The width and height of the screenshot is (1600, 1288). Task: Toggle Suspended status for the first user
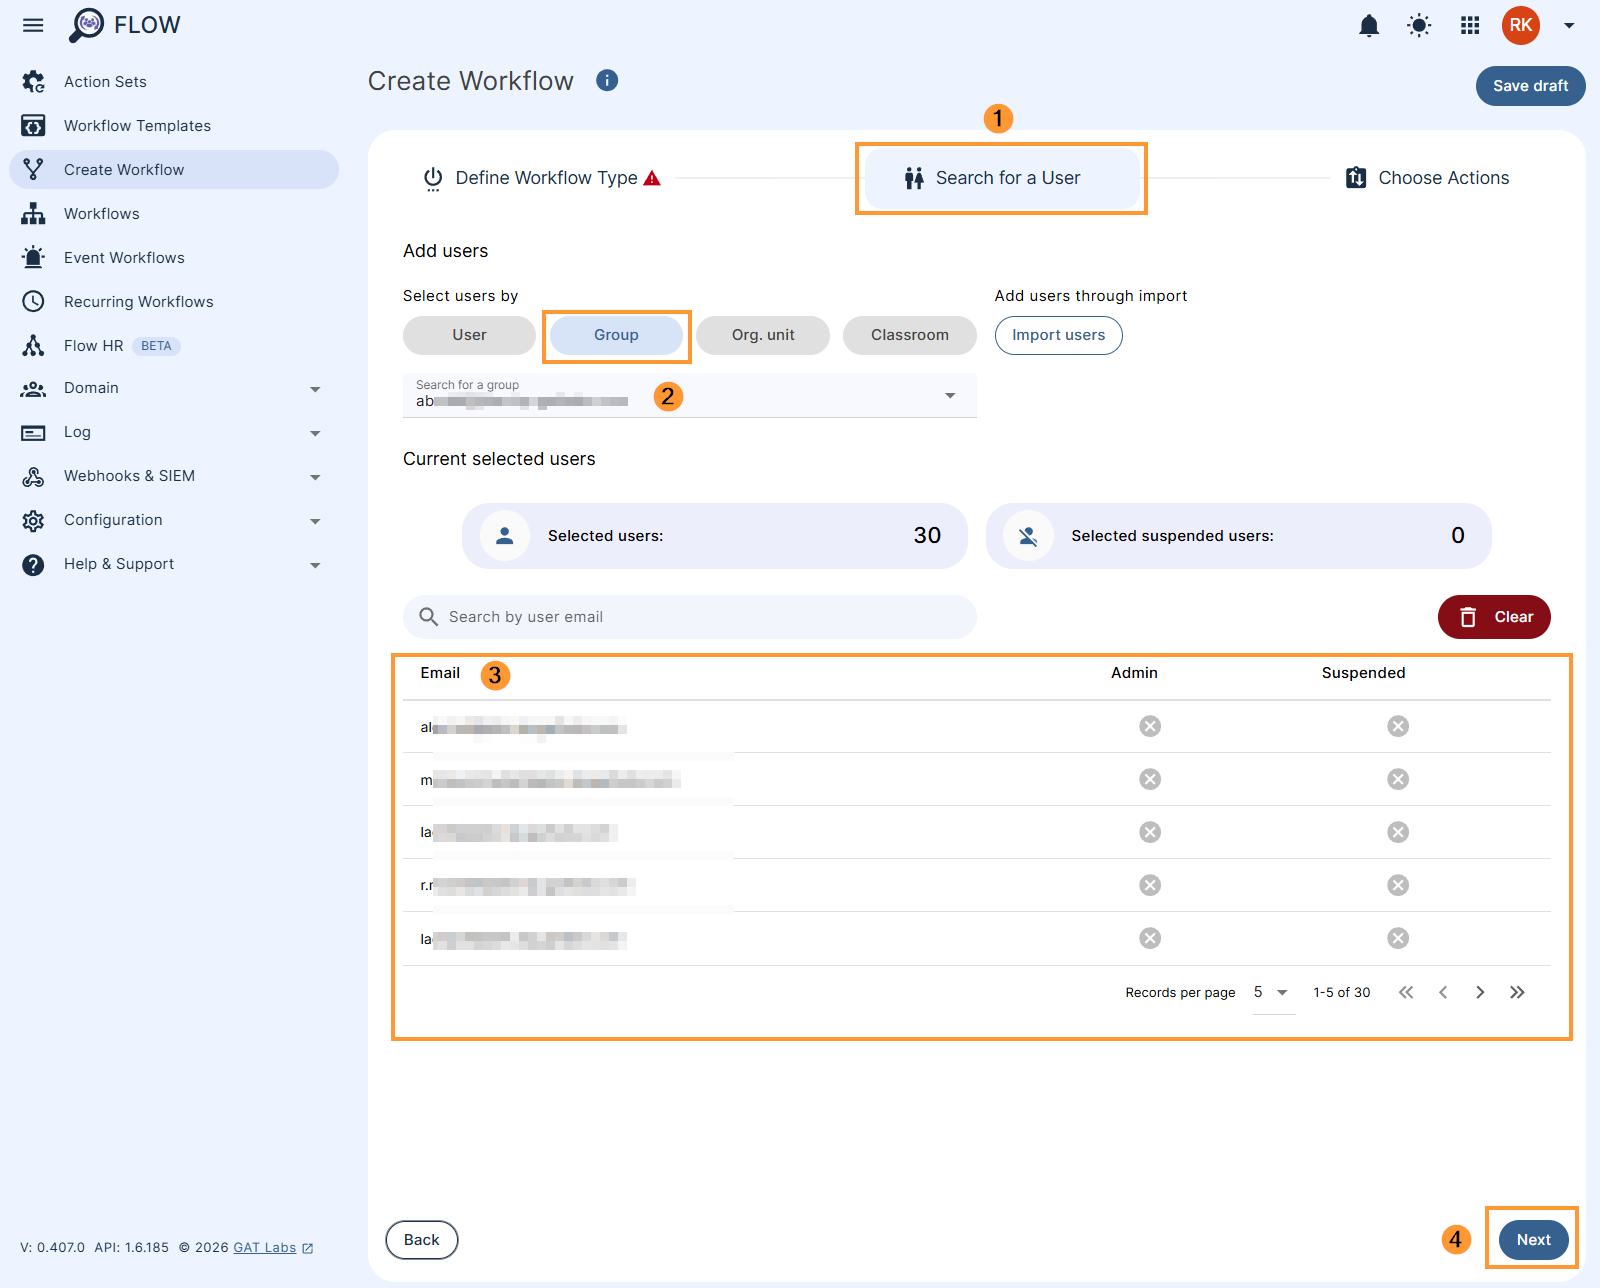click(1397, 726)
